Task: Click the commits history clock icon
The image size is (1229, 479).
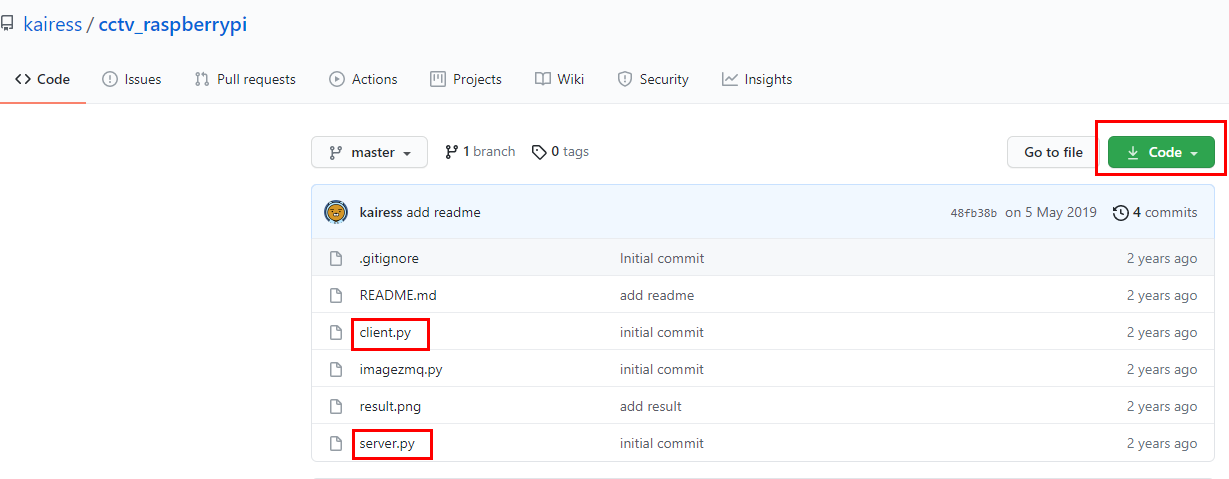Action: click(1121, 212)
